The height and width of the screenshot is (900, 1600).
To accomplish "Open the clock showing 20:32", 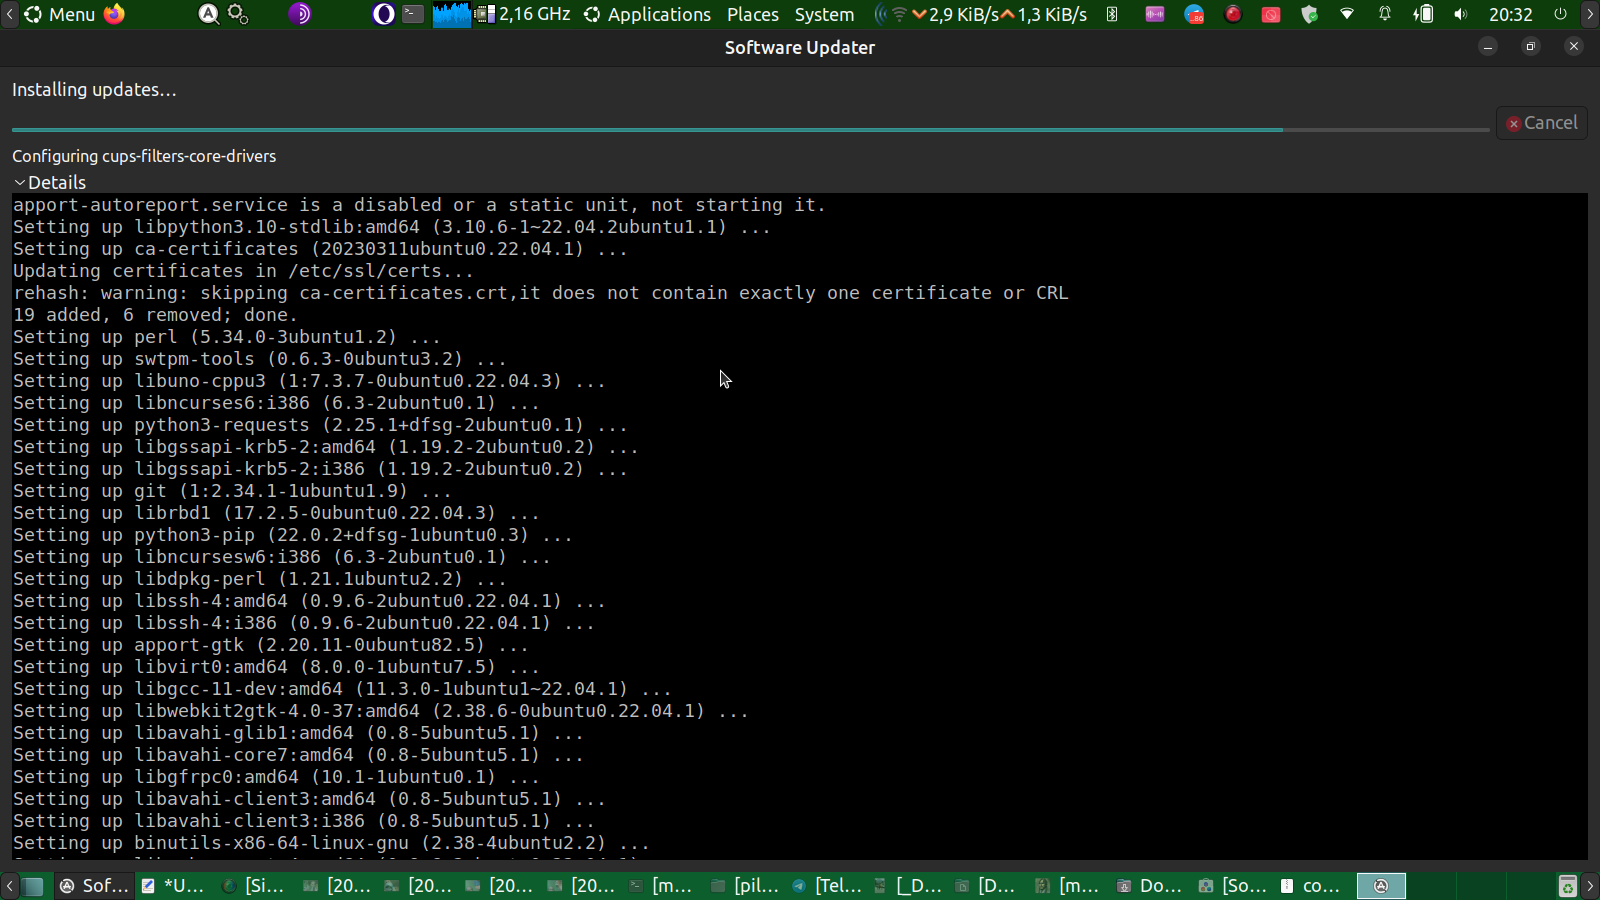I will point(1510,14).
